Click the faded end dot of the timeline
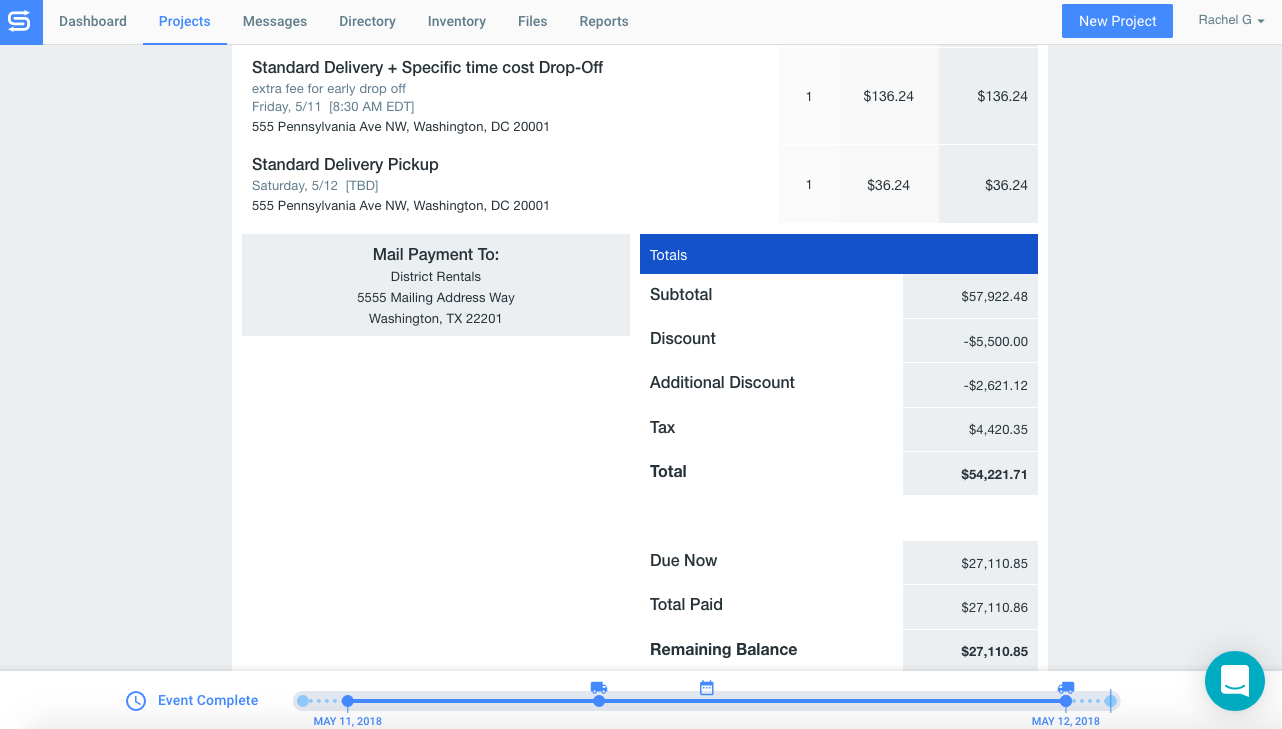This screenshot has width=1282, height=729. click(1110, 701)
